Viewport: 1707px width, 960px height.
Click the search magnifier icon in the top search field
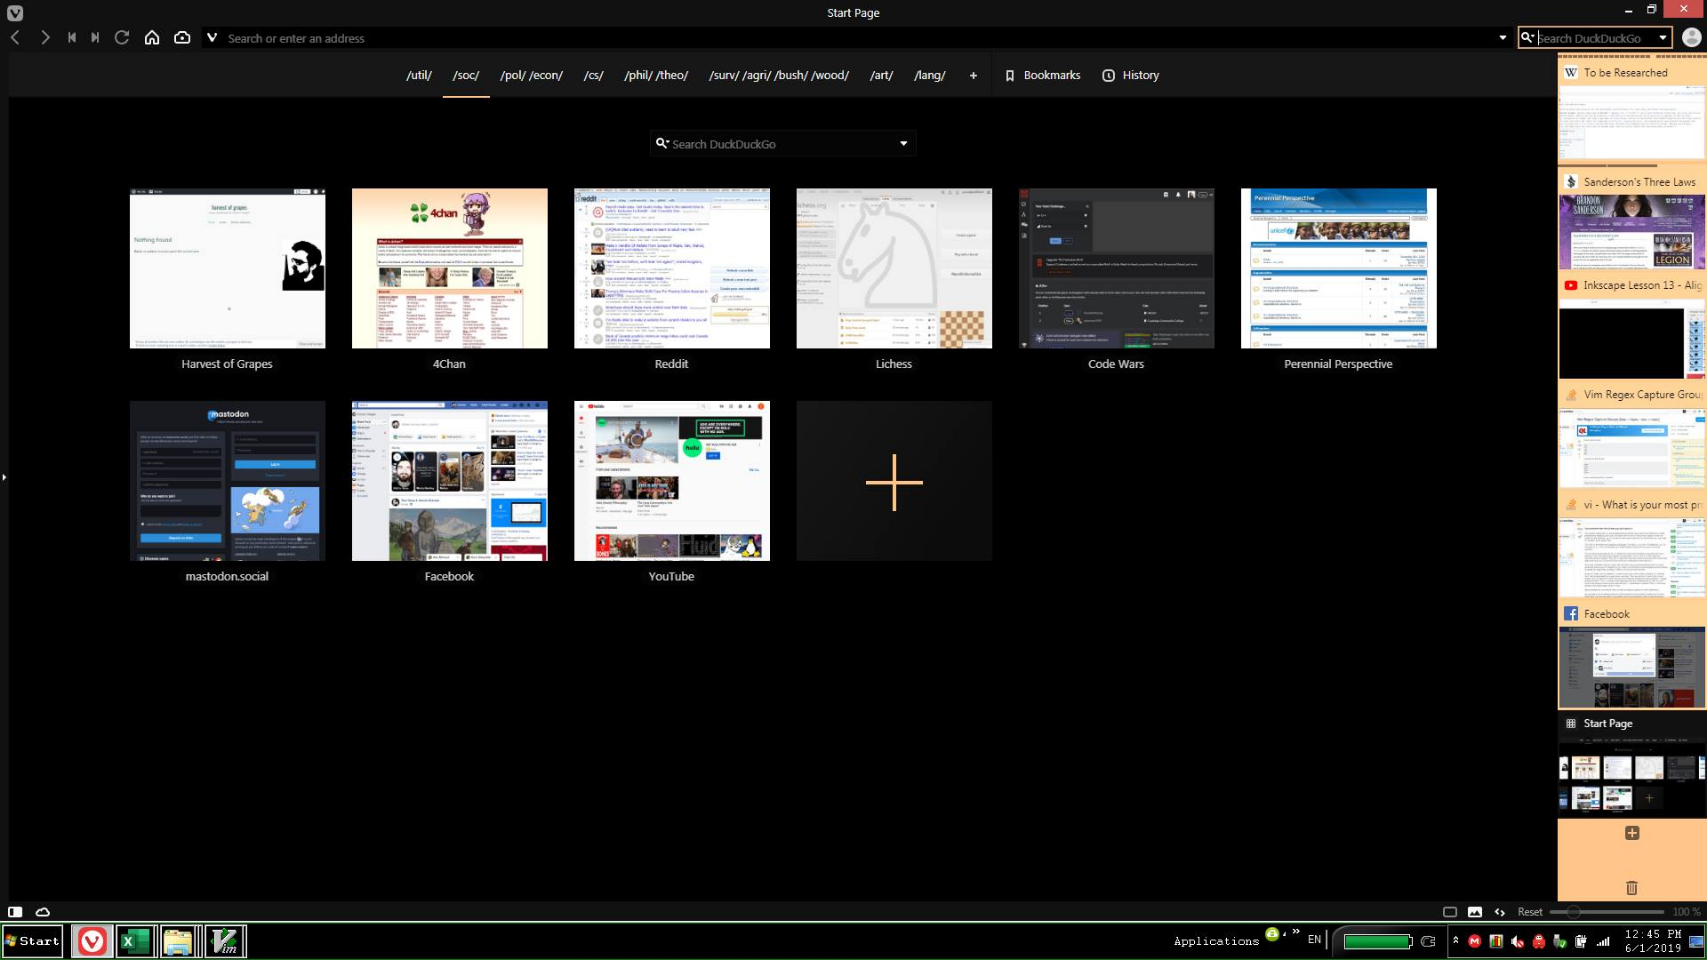tap(1528, 38)
